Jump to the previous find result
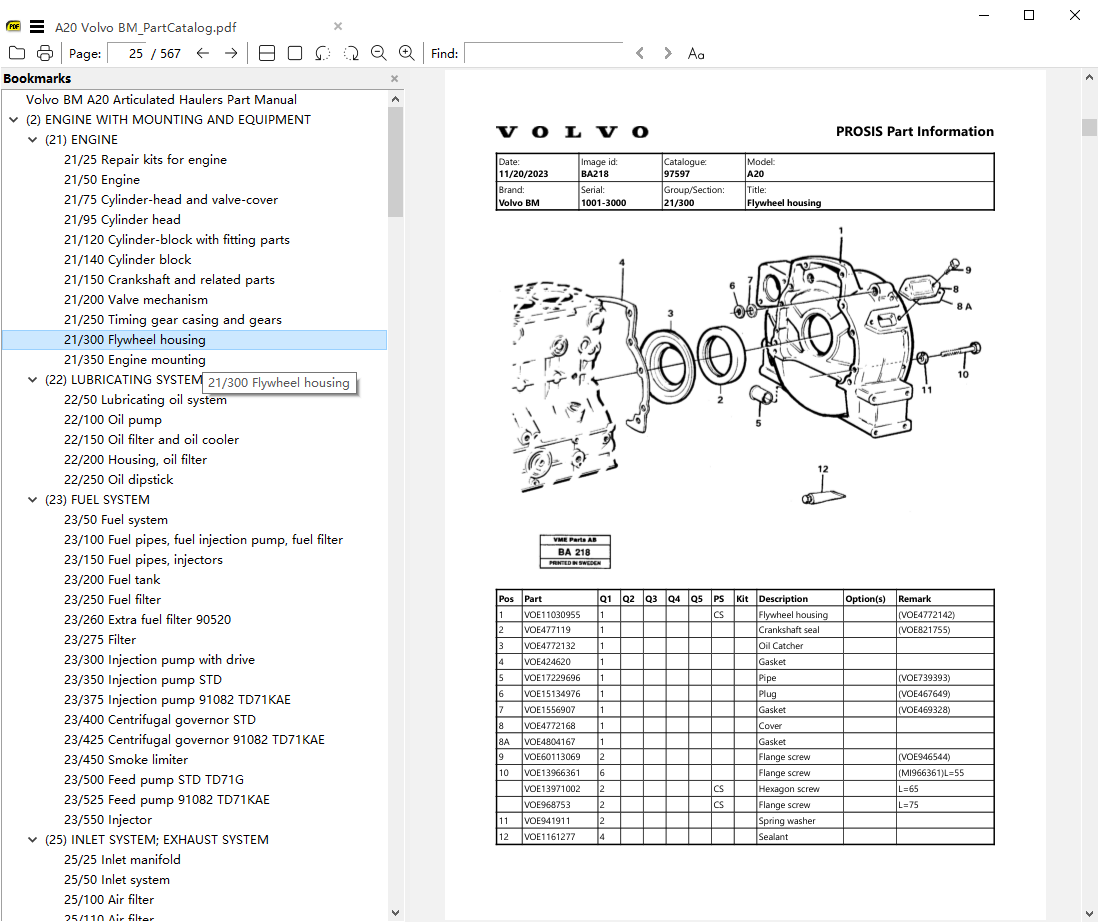Image resolution: width=1099 pixels, height=923 pixels. [640, 53]
